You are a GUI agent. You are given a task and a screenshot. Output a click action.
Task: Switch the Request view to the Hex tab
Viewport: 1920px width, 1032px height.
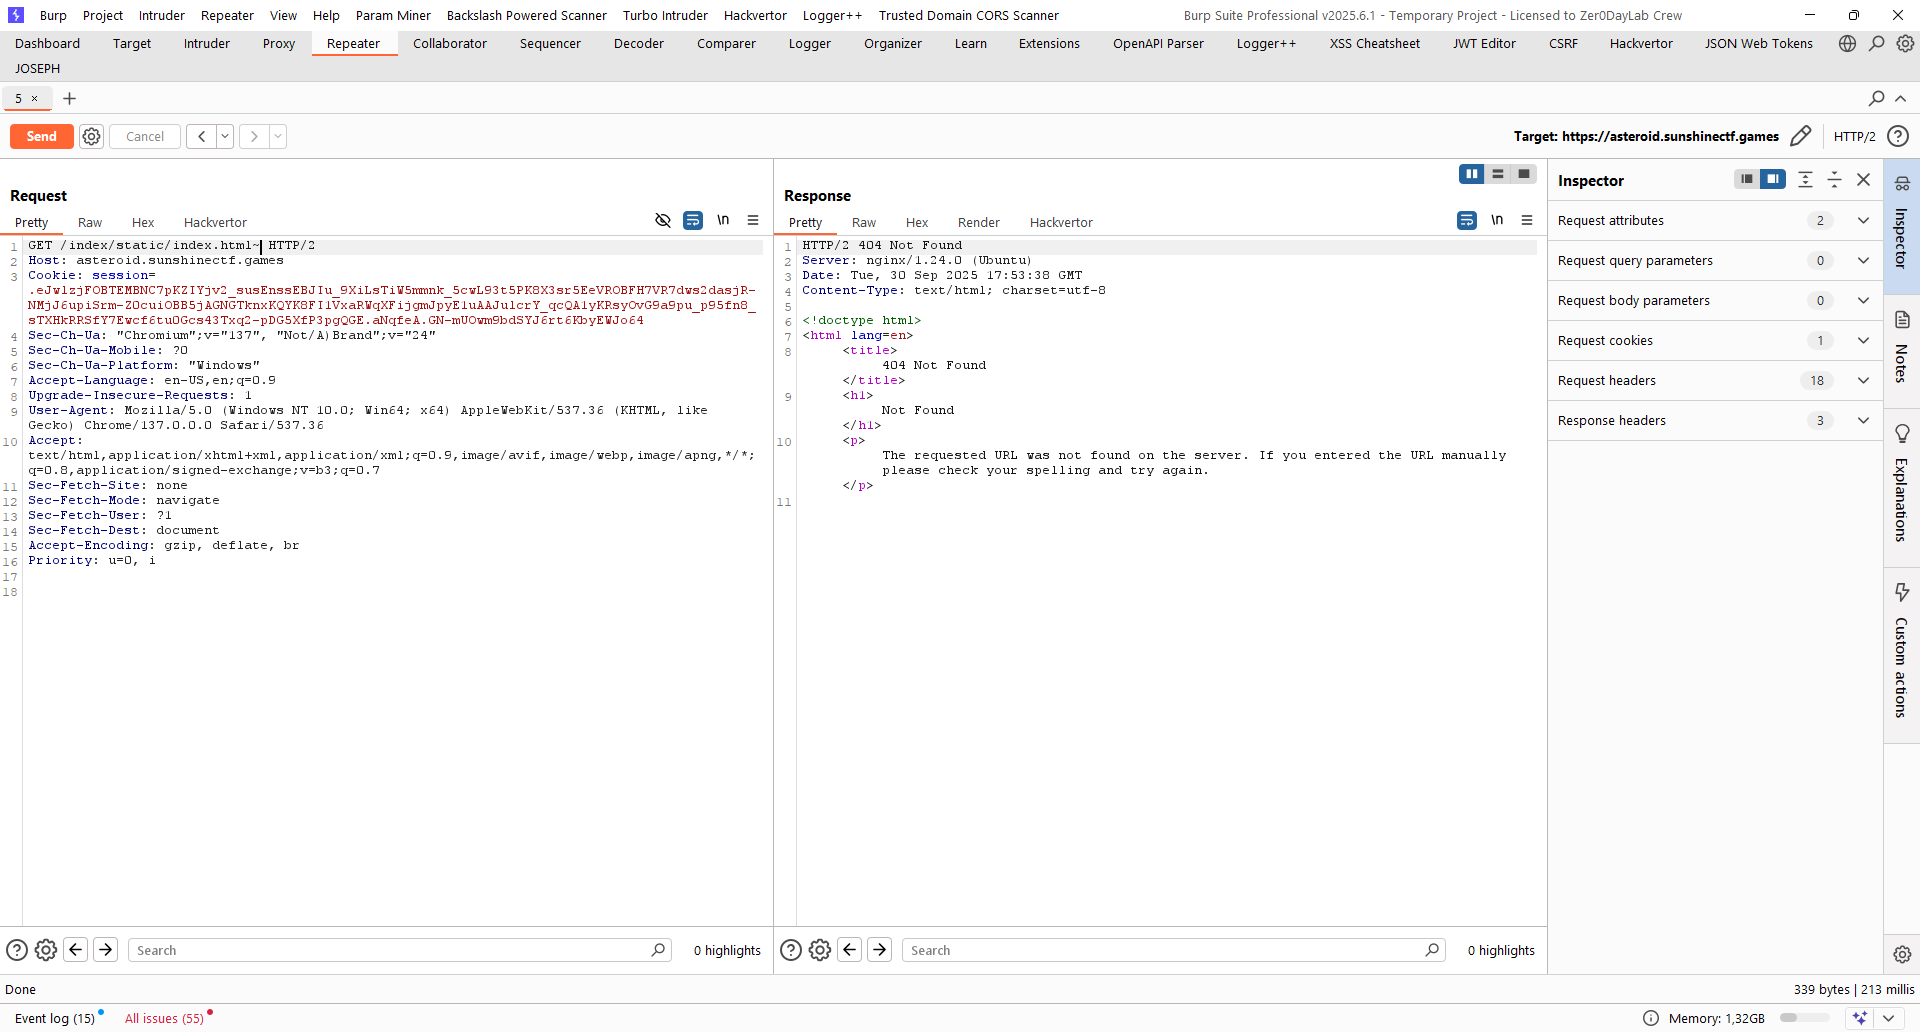click(143, 223)
